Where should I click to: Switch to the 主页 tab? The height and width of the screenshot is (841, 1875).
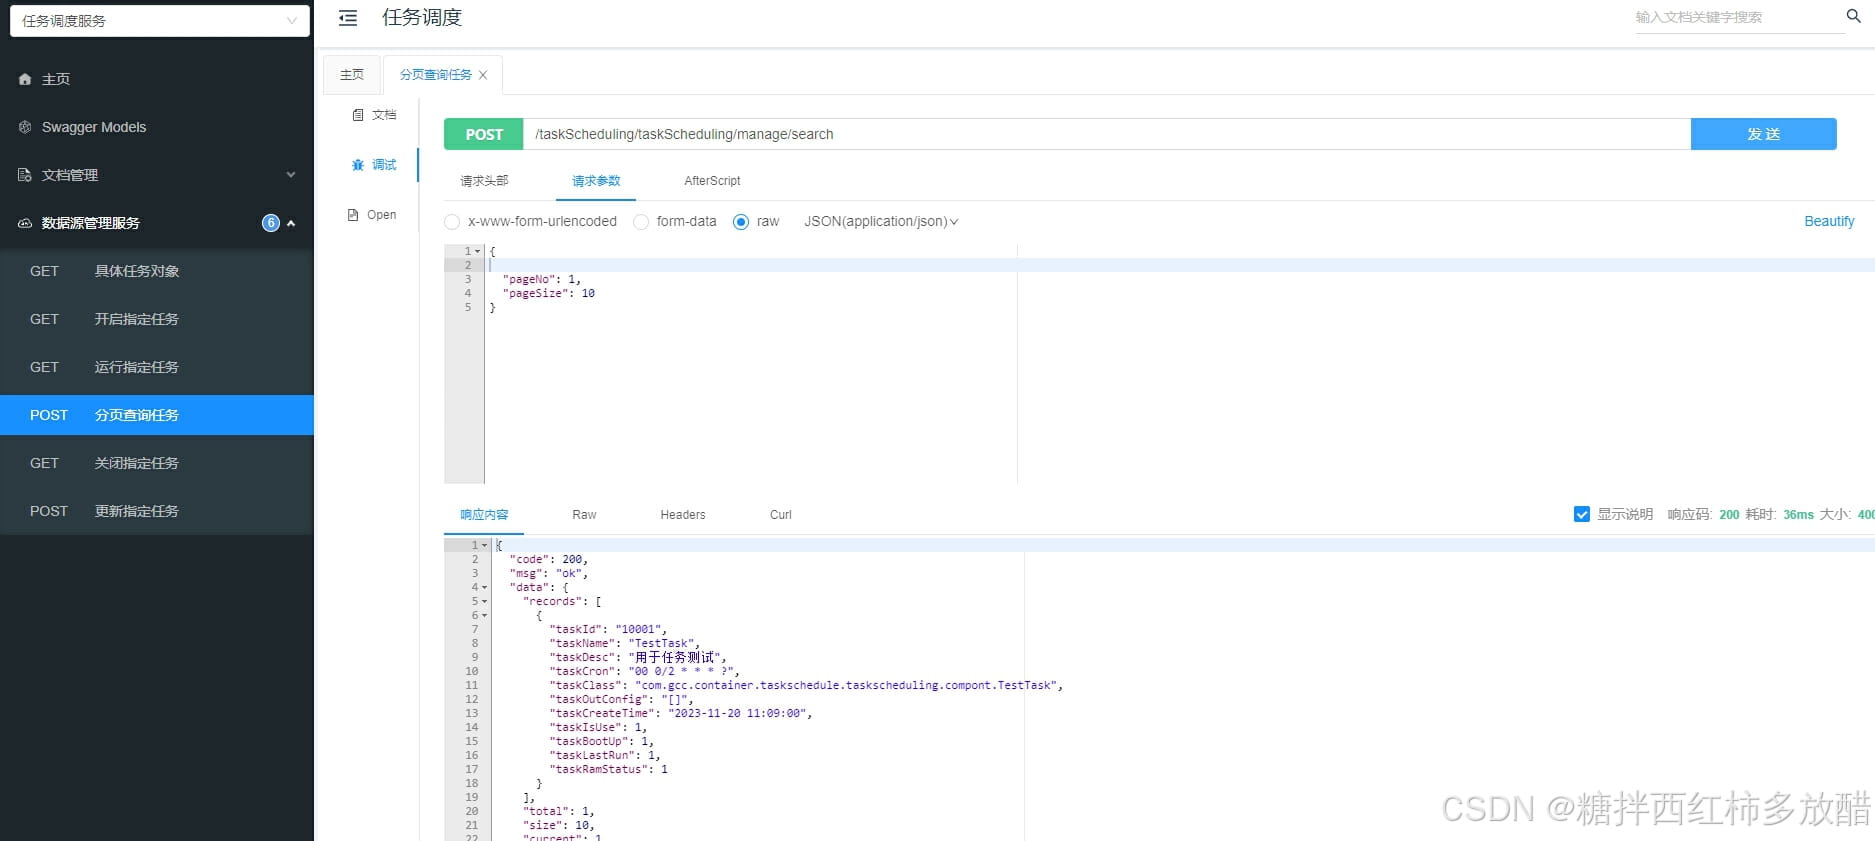[352, 75]
